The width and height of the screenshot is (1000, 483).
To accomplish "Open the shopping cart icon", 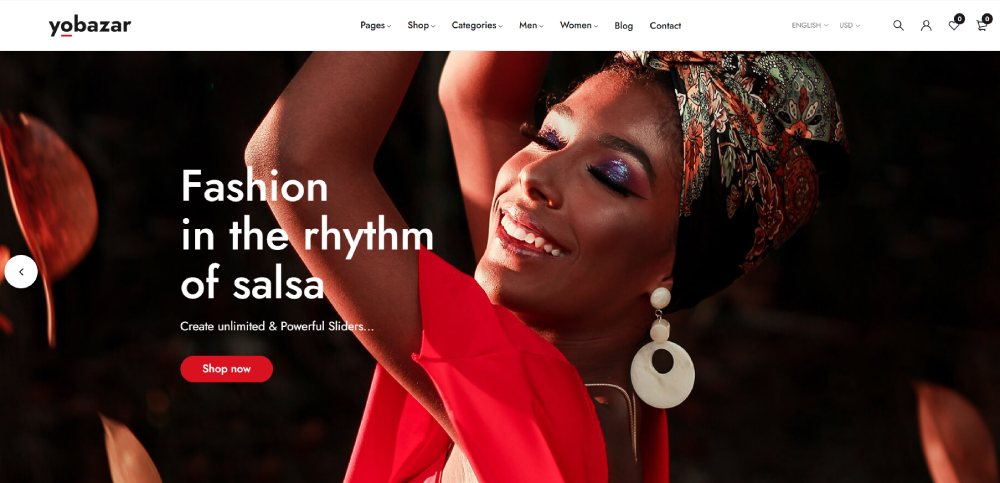I will pos(982,26).
